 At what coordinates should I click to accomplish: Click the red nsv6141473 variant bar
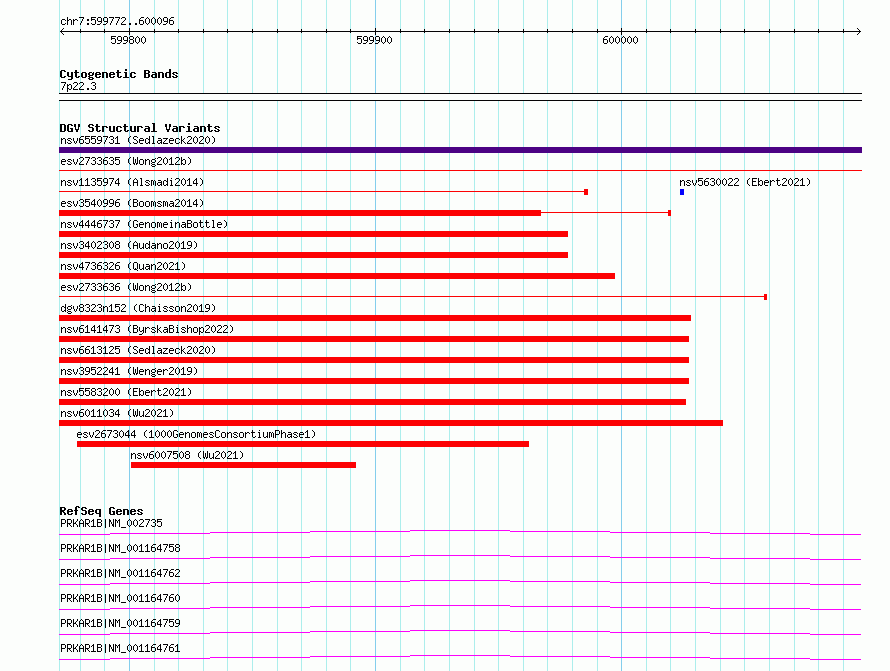374,339
